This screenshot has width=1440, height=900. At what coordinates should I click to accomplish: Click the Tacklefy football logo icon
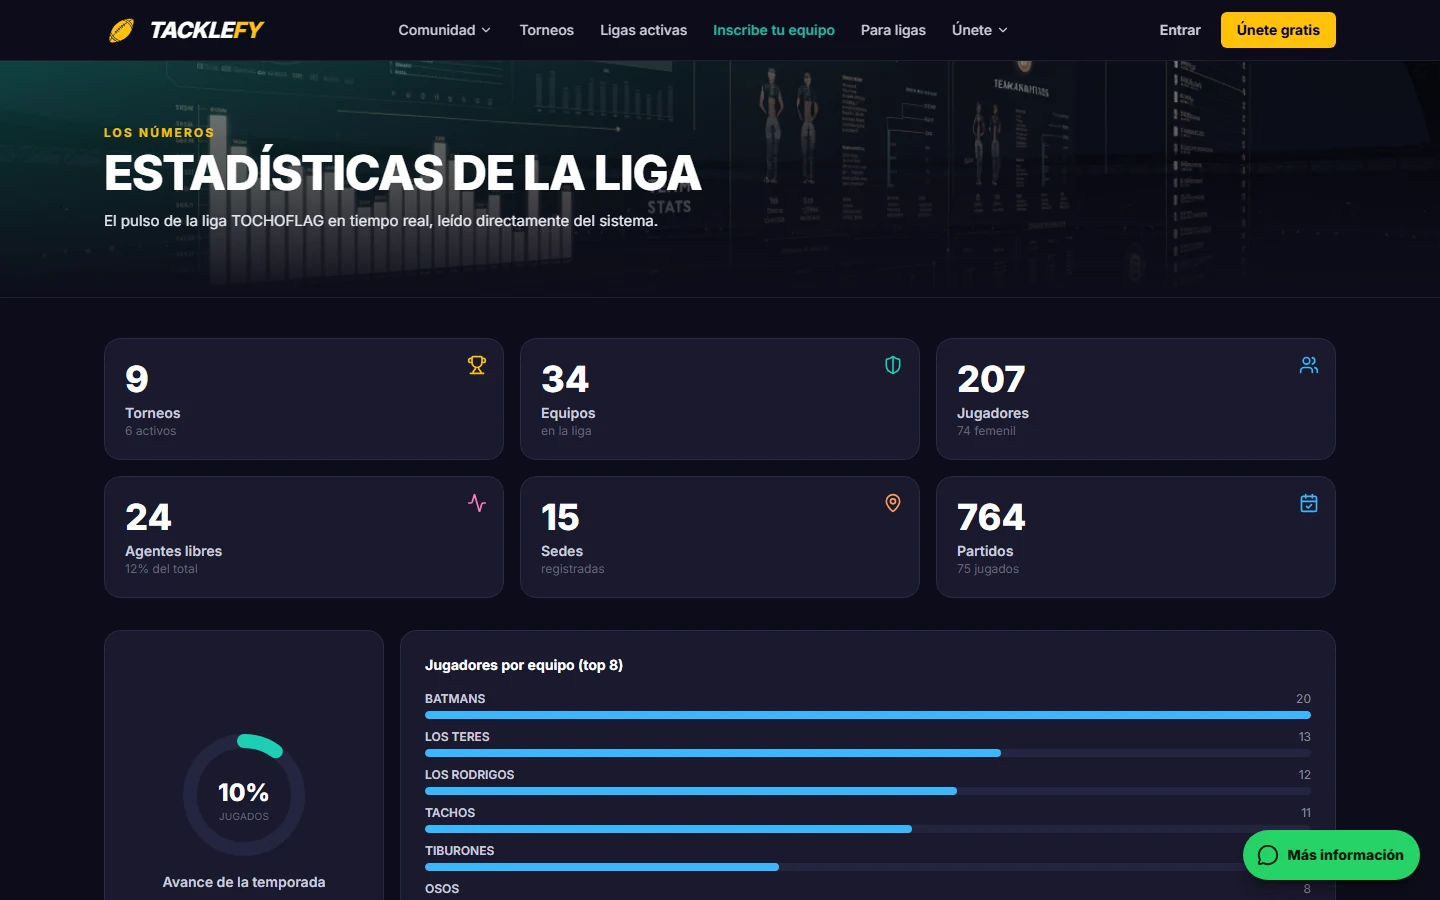[121, 31]
